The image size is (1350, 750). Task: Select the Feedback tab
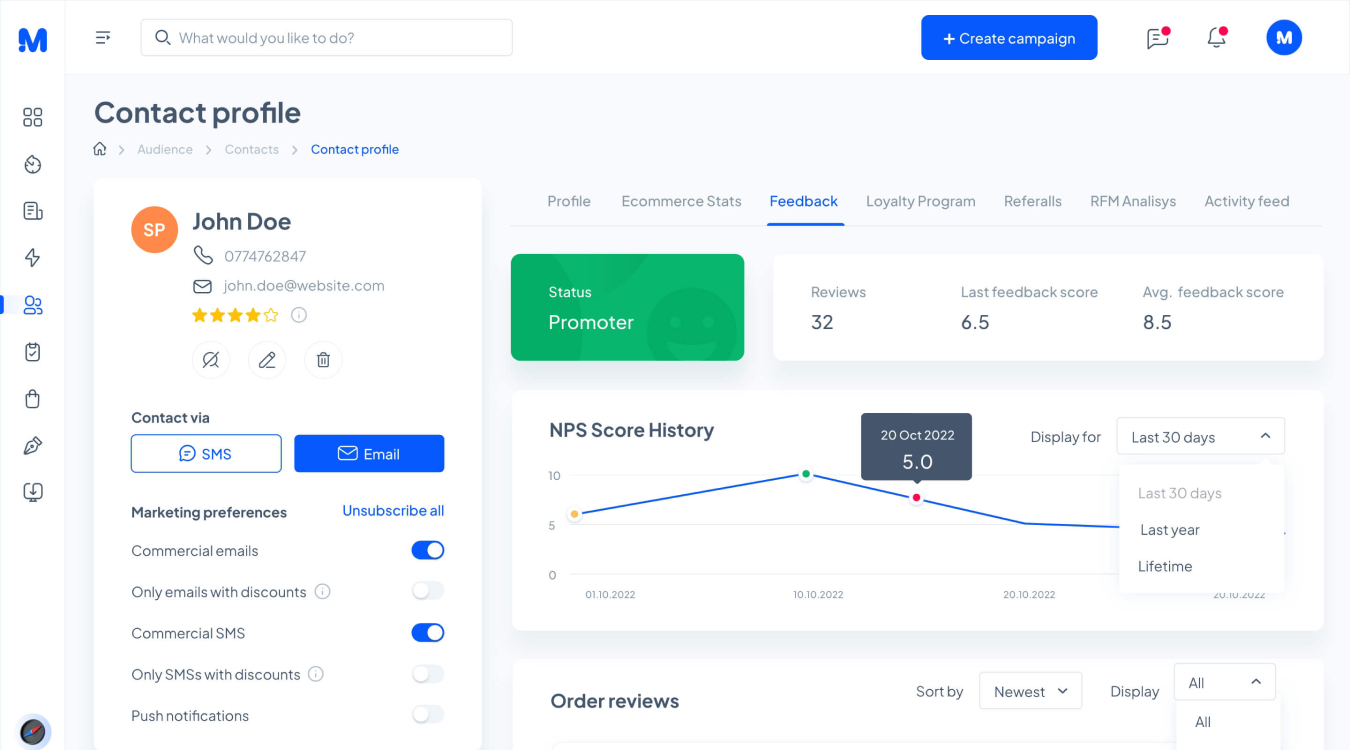click(804, 201)
